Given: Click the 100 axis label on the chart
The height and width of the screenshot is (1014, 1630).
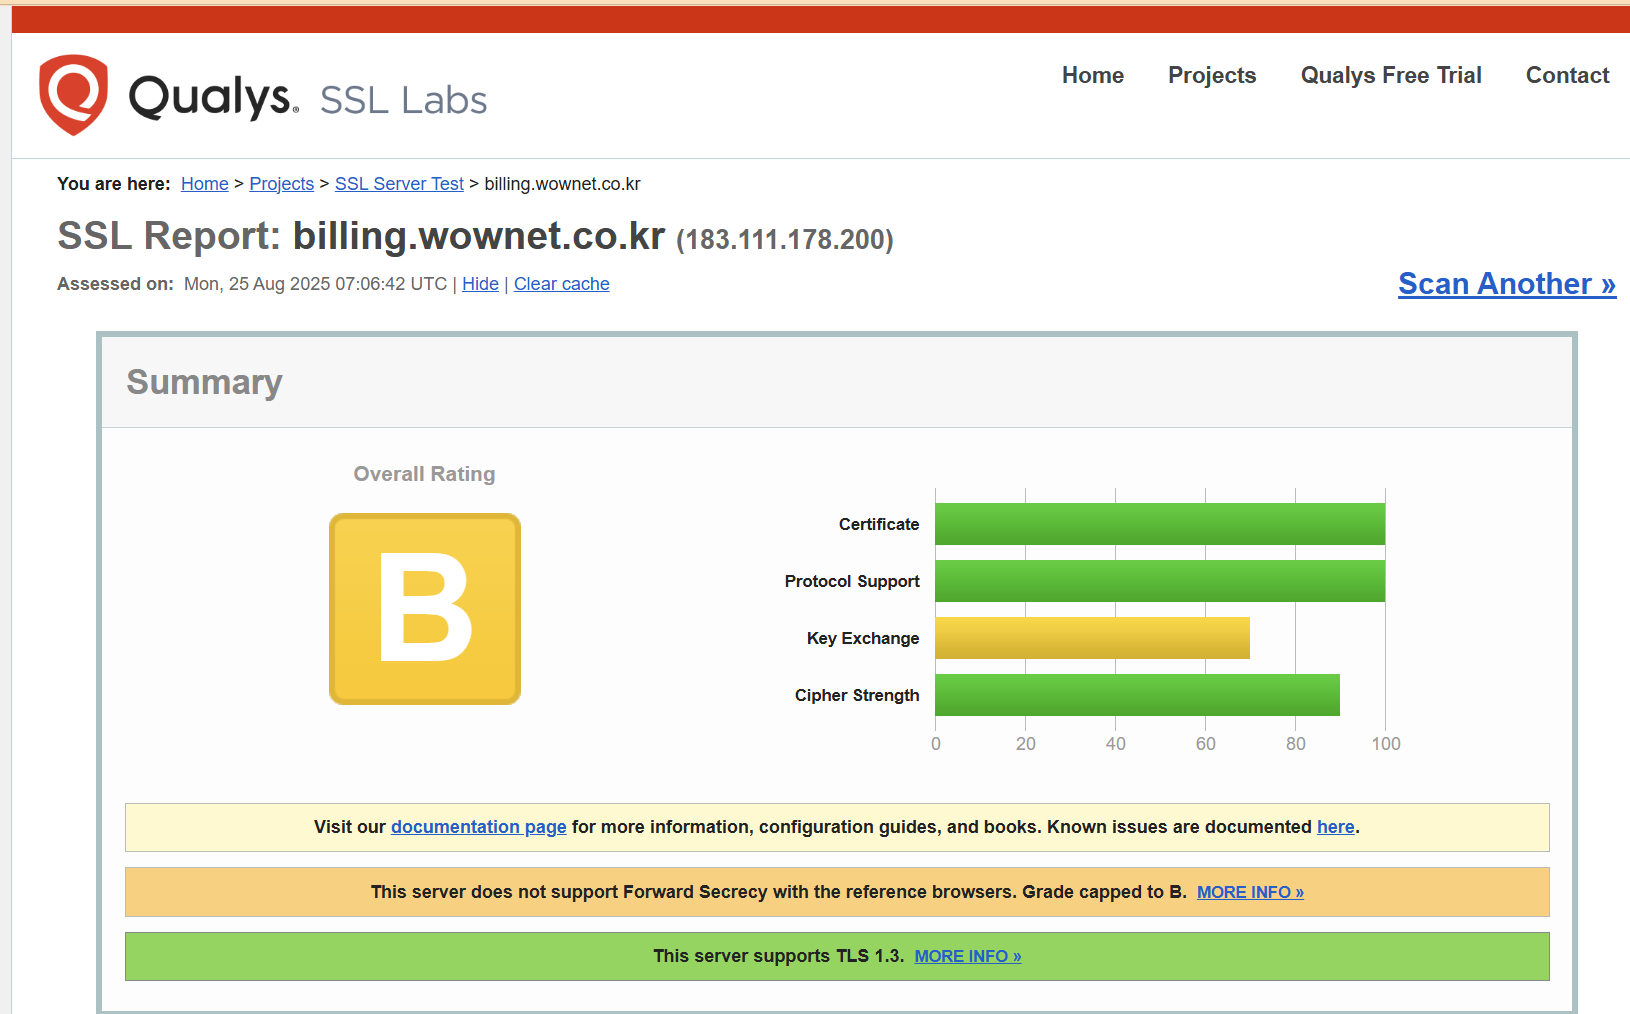Looking at the screenshot, I should 1386,744.
